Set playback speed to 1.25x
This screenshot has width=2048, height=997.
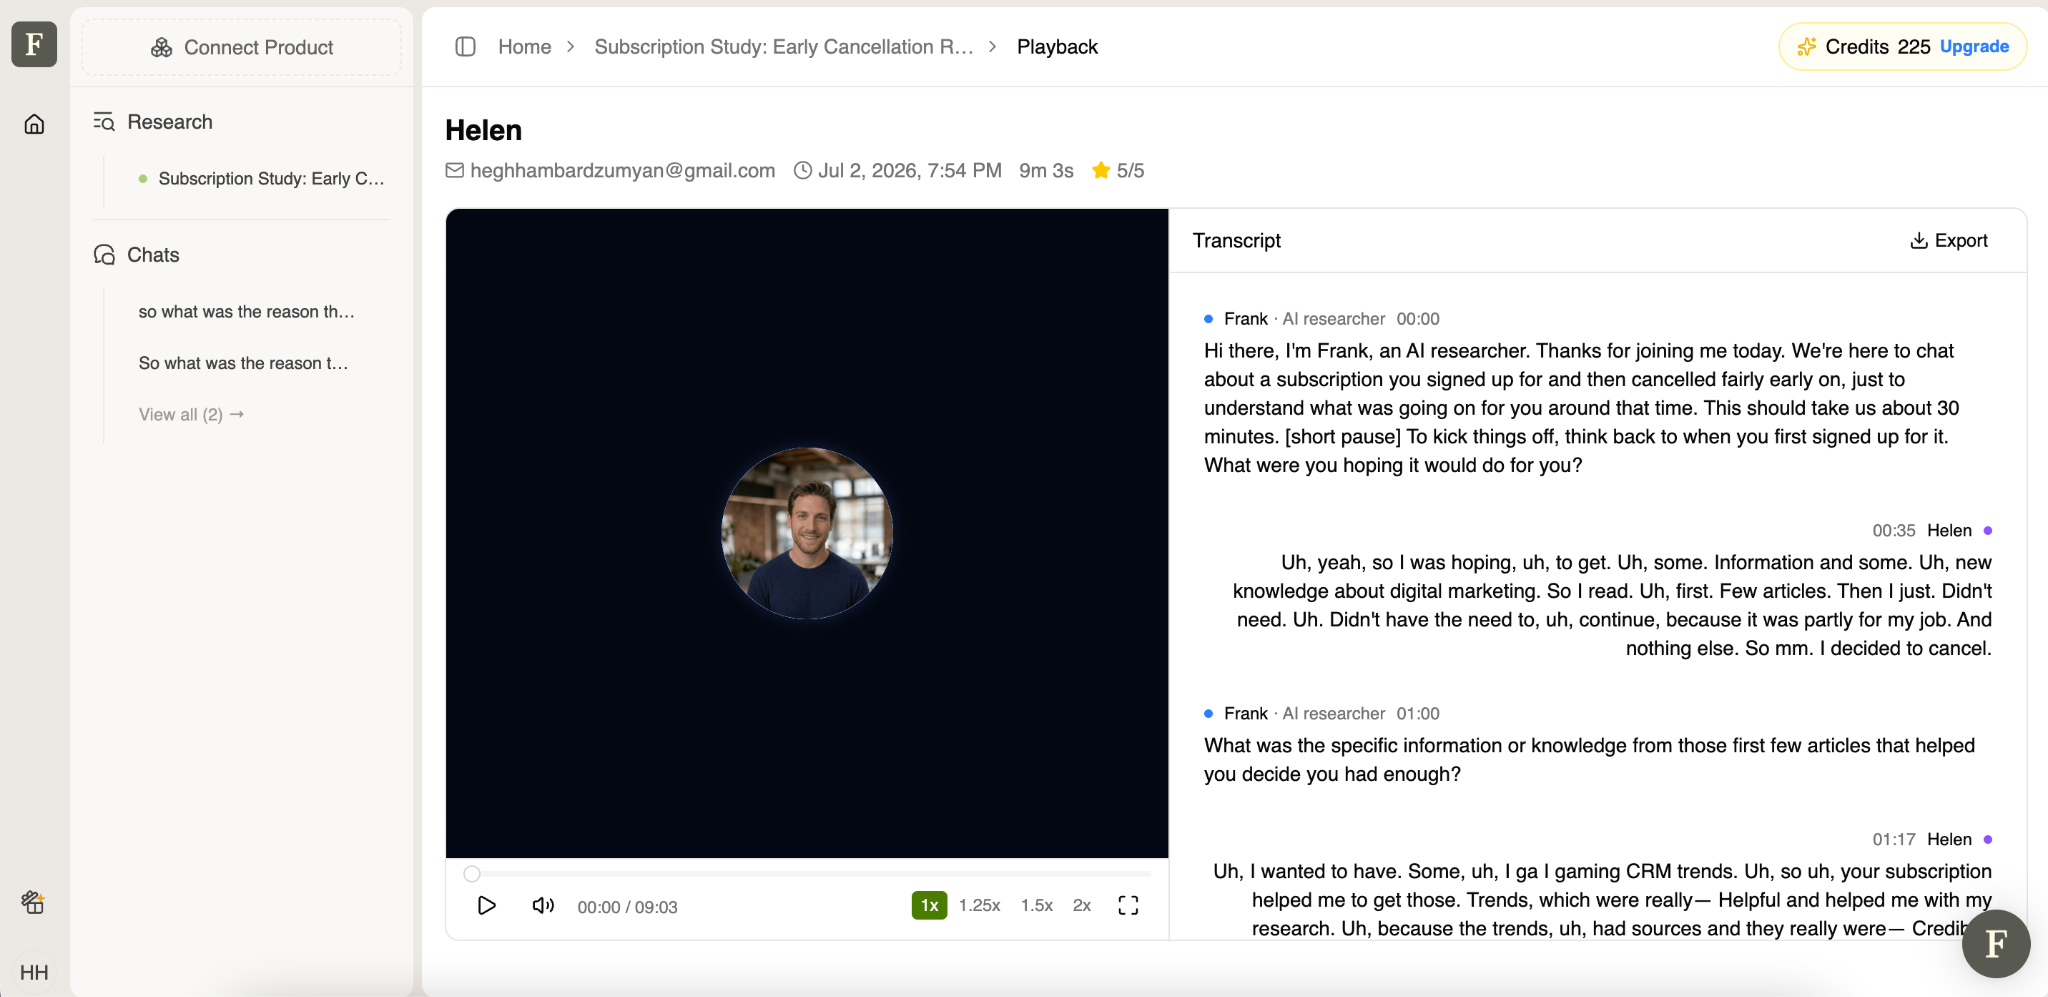click(x=979, y=905)
